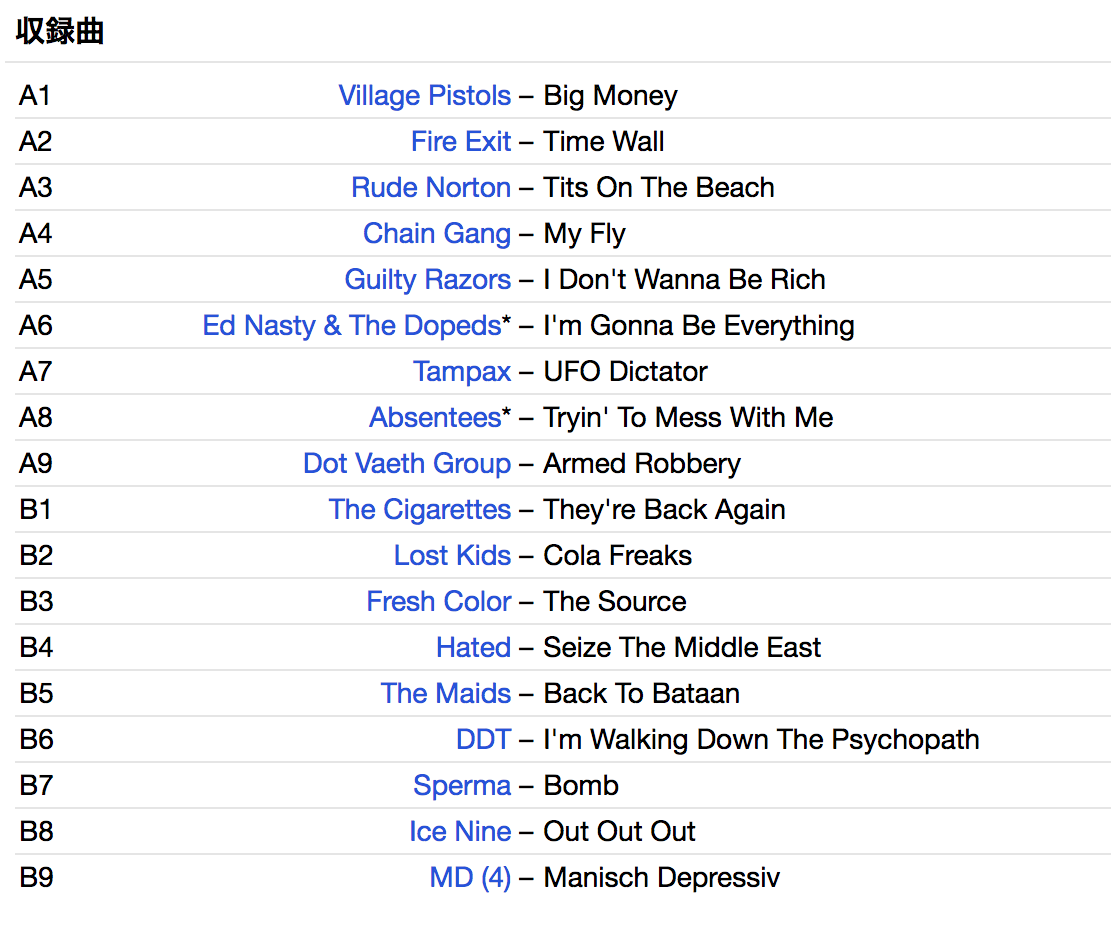The height and width of the screenshot is (927, 1111).
Task: Click the 収録曲 tracklist heading
Action: click(60, 32)
